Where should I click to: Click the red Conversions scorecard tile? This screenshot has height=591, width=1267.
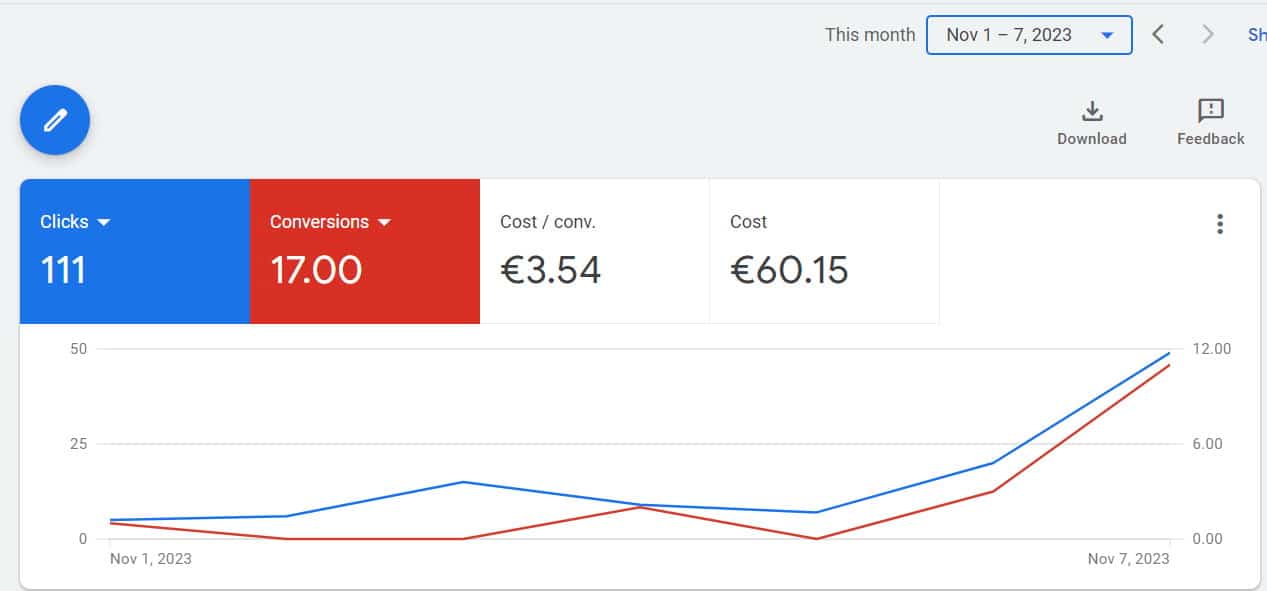(x=365, y=251)
